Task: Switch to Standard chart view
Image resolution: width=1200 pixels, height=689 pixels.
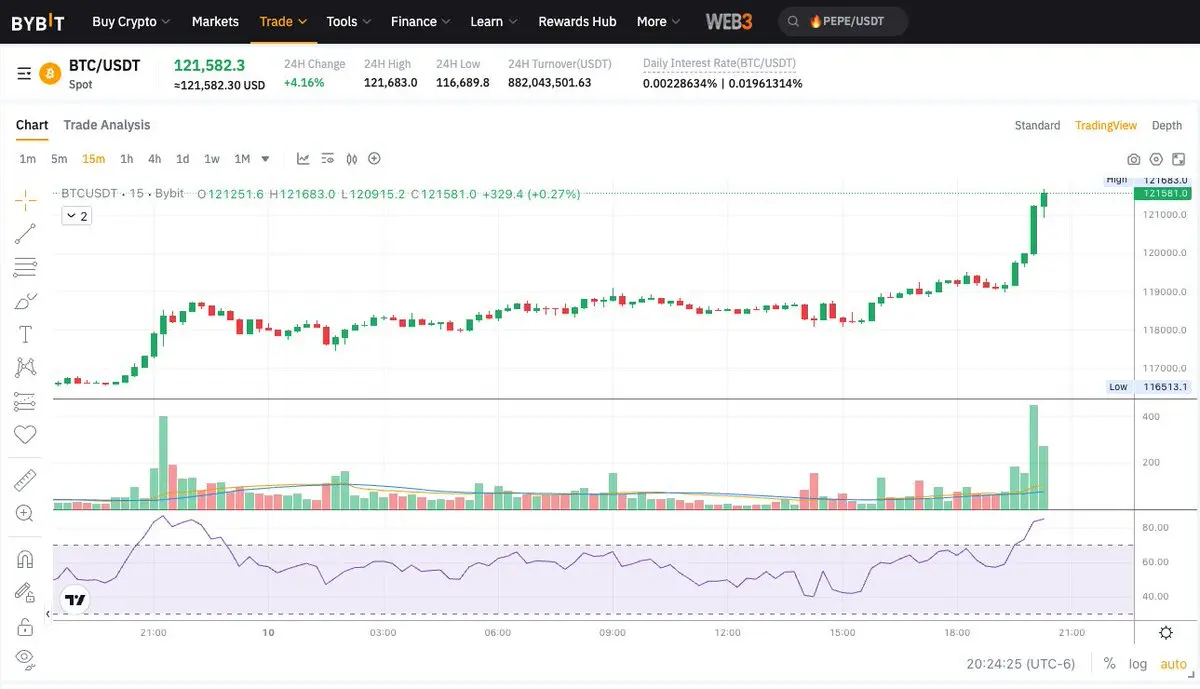Action: click(x=1037, y=125)
